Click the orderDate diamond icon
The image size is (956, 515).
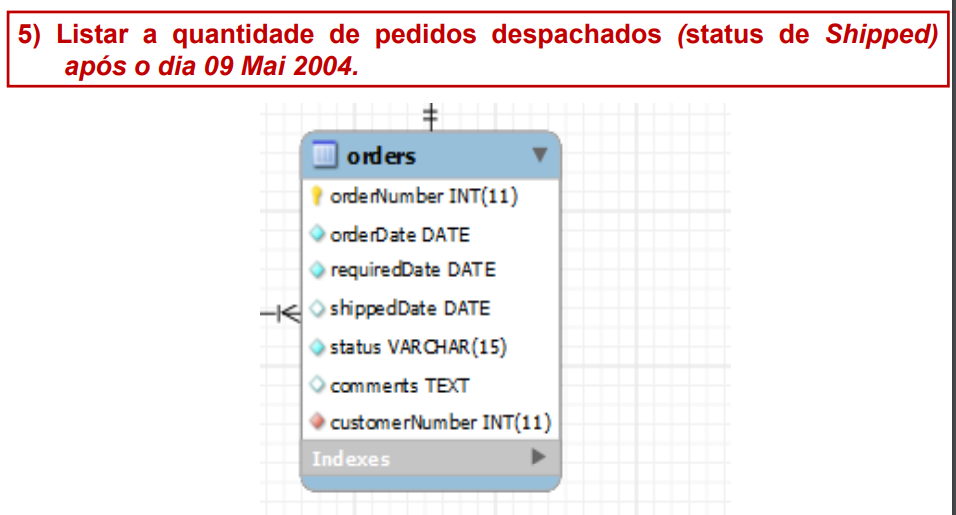click(317, 233)
